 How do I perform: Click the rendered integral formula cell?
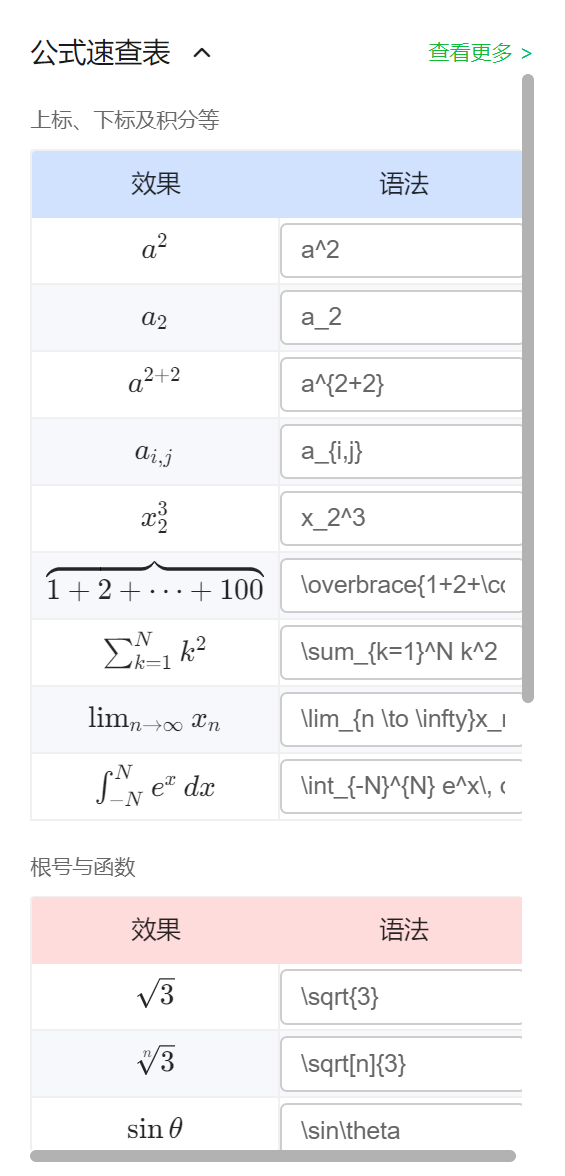[155, 787]
